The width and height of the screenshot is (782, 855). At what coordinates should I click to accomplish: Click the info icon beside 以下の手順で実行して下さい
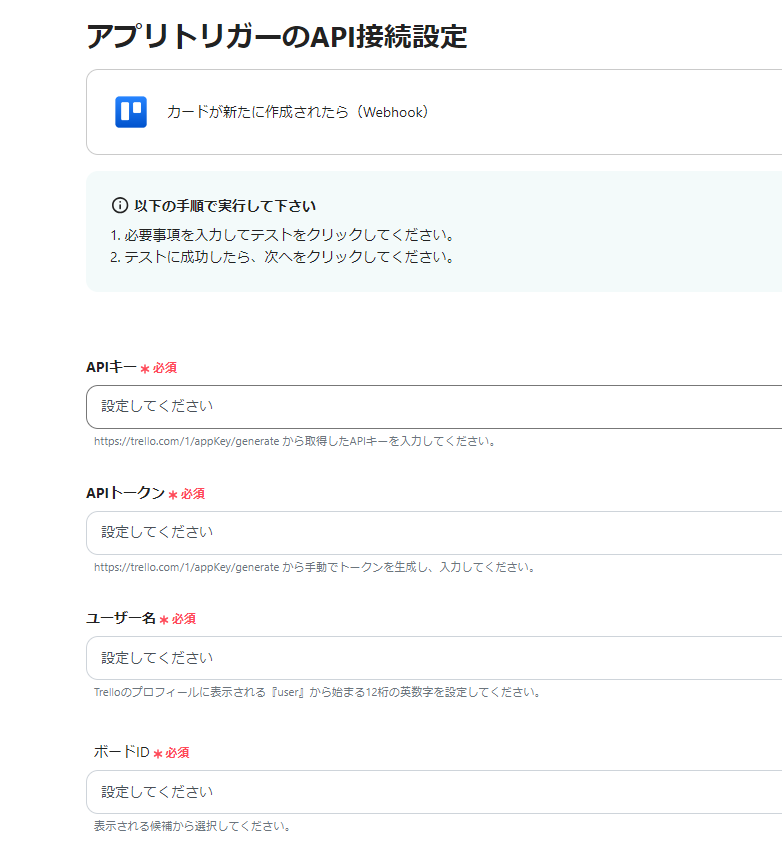point(119,206)
